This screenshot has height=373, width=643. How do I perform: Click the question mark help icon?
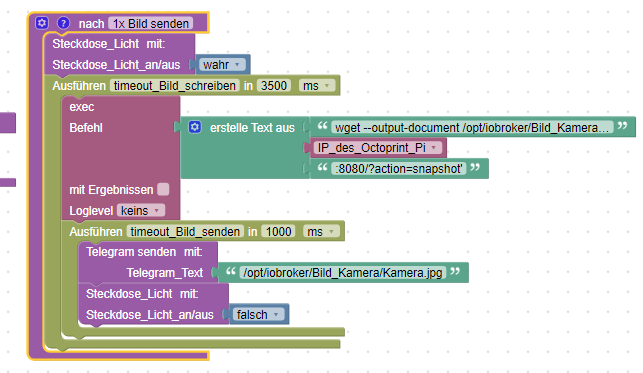click(x=63, y=23)
